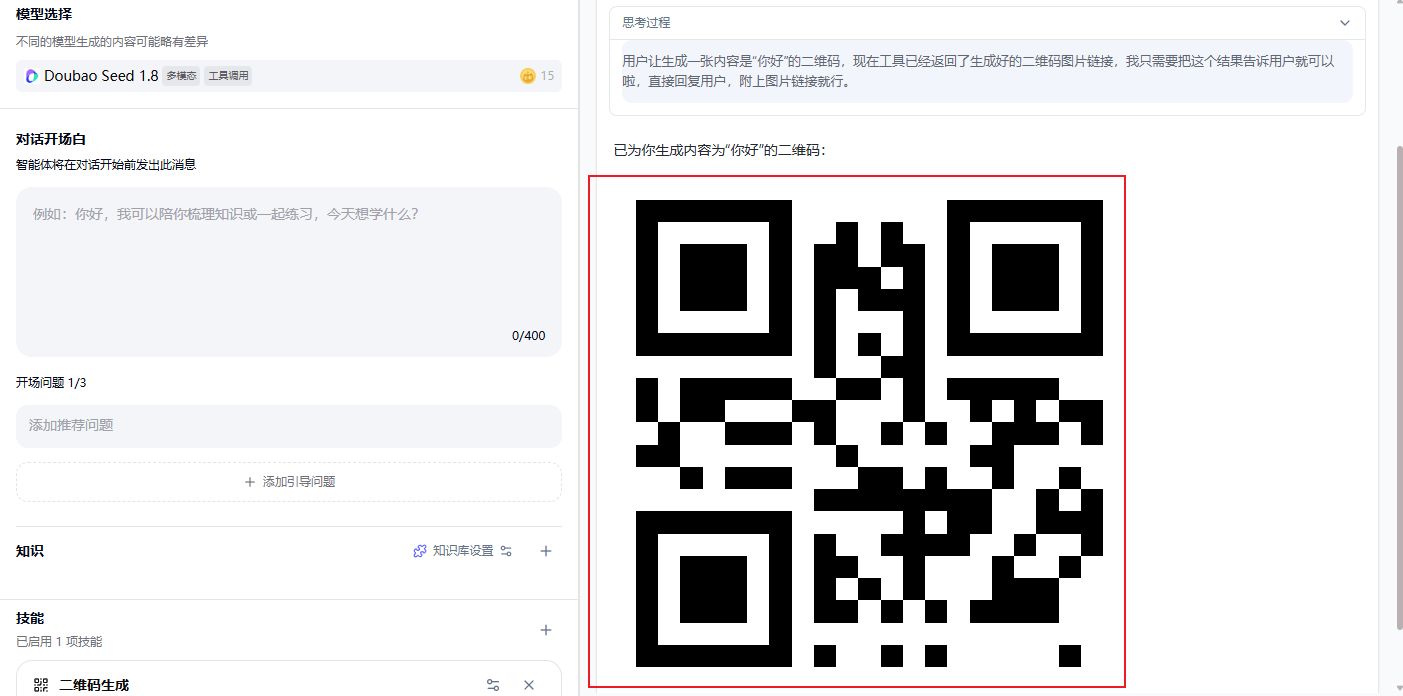
Task: Click the 对话开场白 section heading
Action: click(x=51, y=139)
